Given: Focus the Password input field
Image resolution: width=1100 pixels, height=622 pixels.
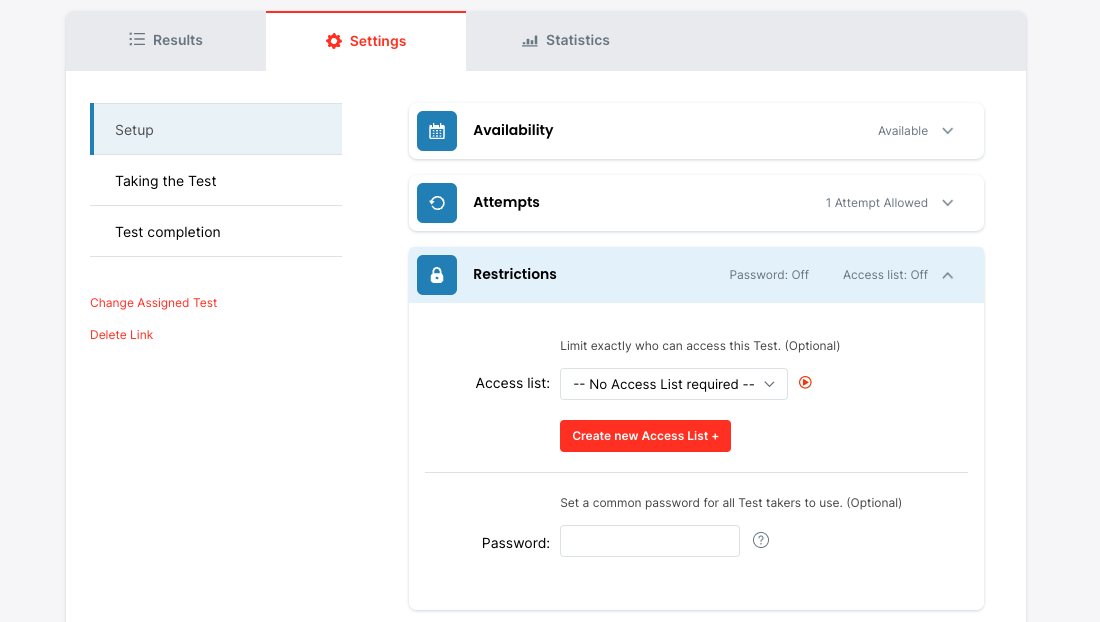Looking at the screenshot, I should click(x=649, y=541).
